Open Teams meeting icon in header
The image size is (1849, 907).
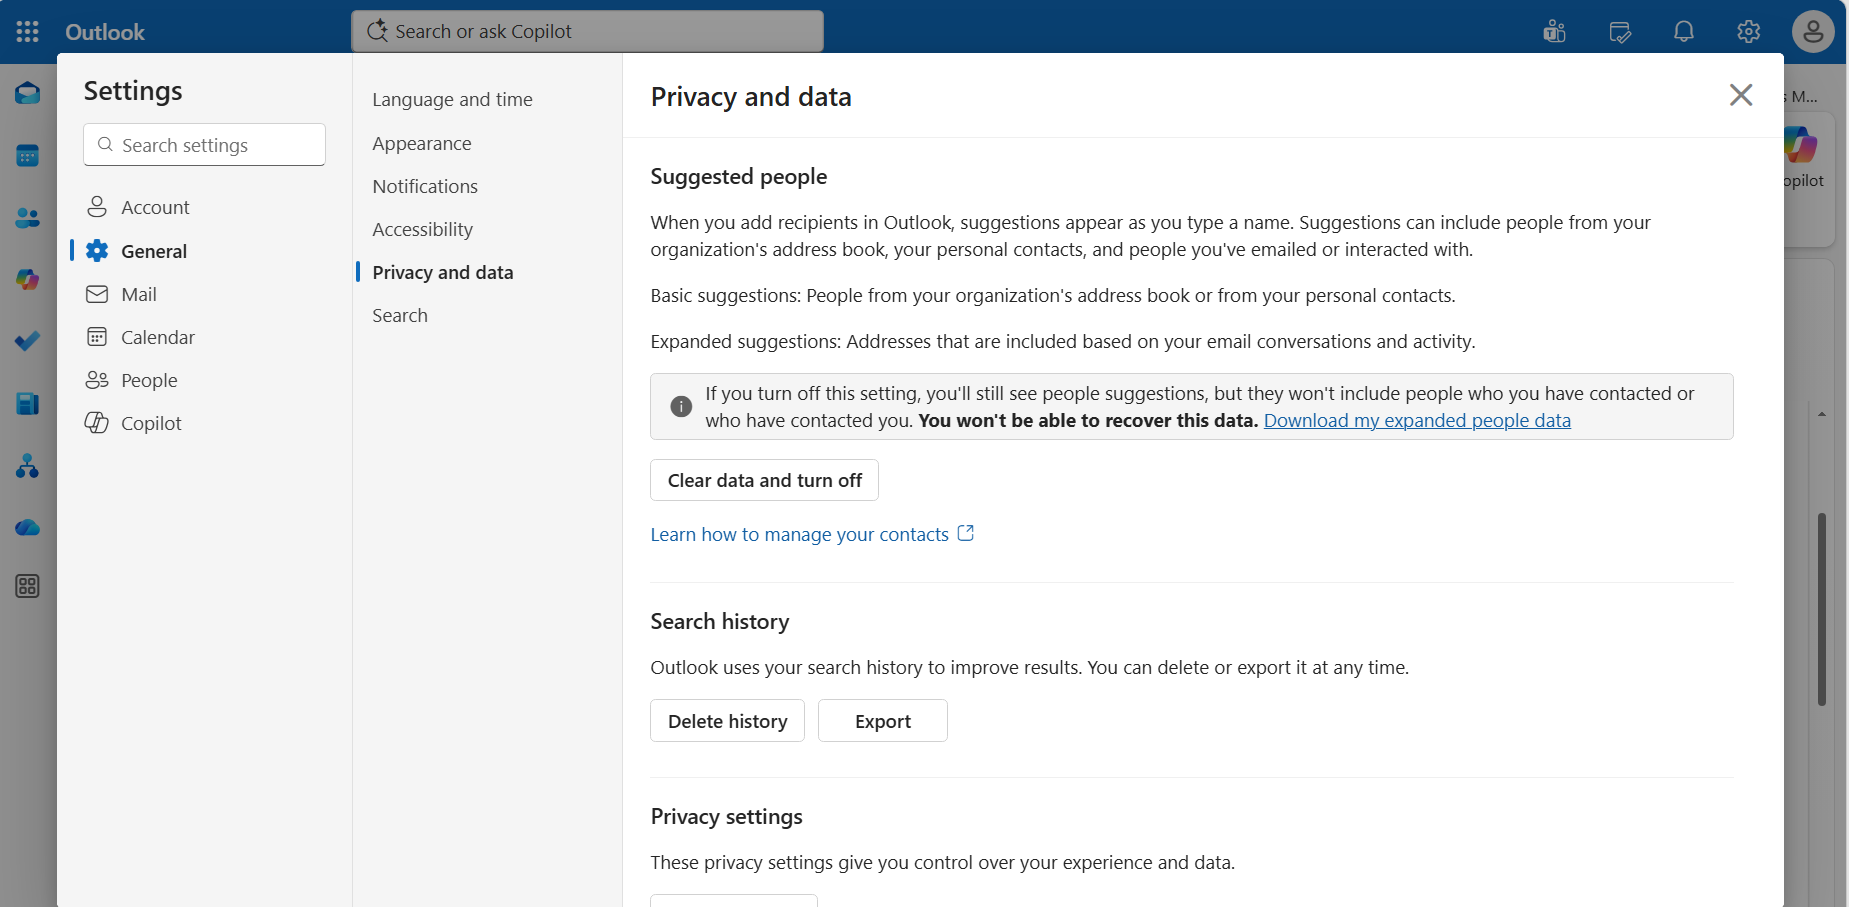pyautogui.click(x=1555, y=32)
